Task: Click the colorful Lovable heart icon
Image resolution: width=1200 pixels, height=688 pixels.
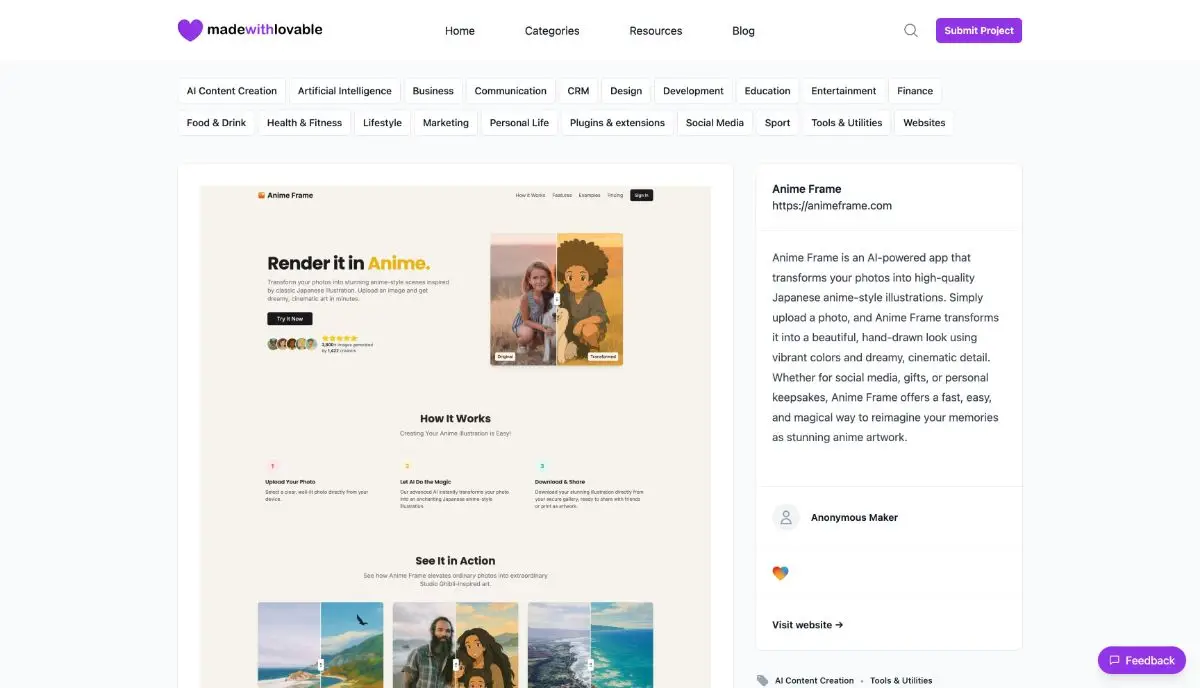Action: tap(780, 573)
